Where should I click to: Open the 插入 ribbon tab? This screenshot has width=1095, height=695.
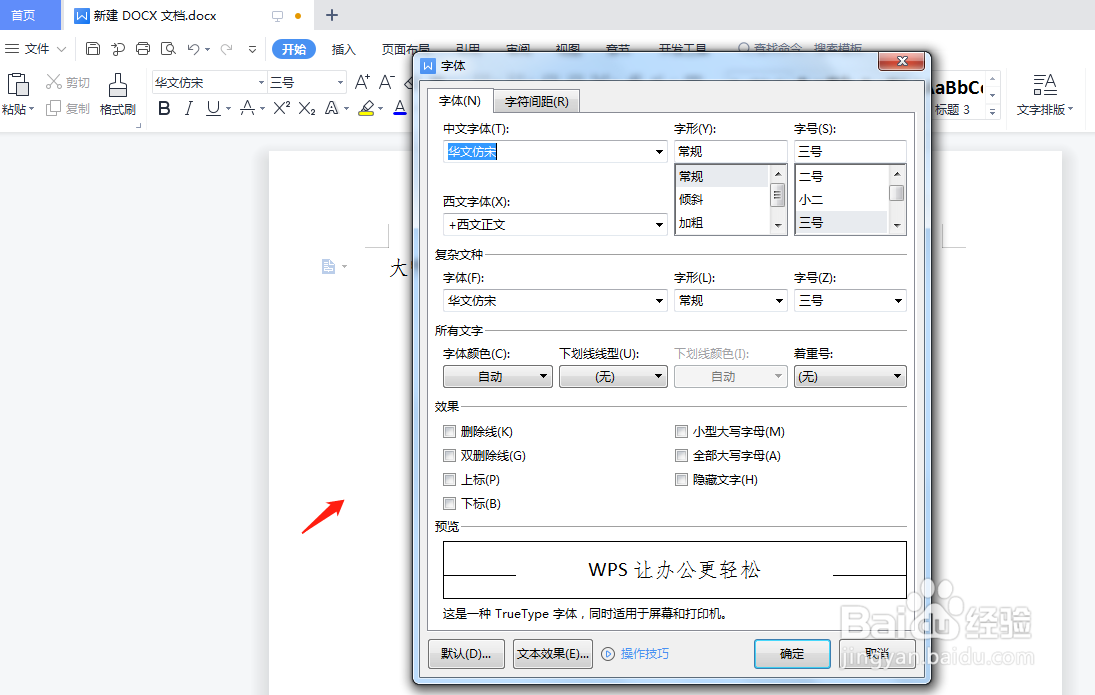[x=340, y=48]
